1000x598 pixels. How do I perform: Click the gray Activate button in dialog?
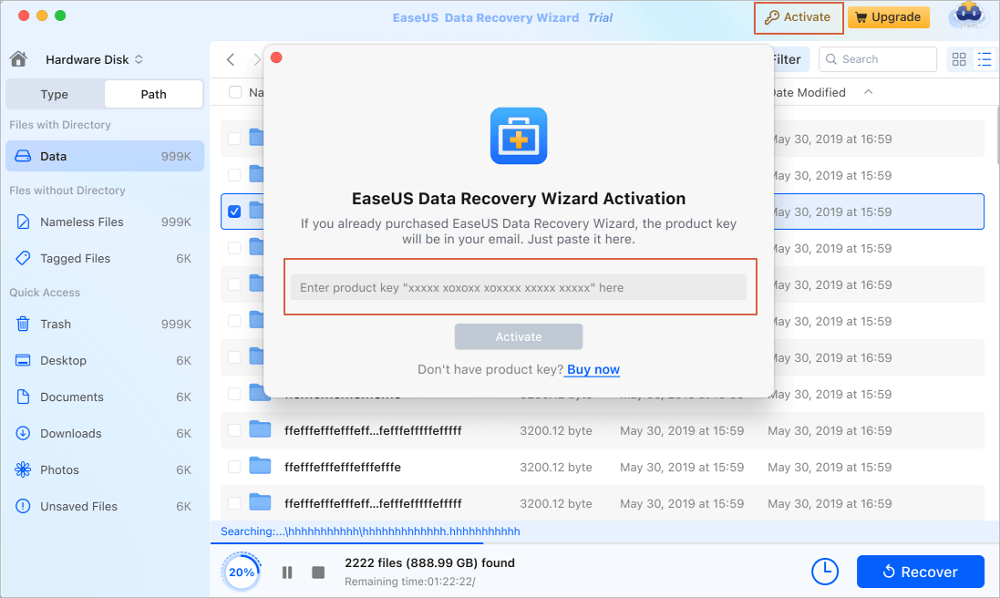pyautogui.click(x=518, y=337)
